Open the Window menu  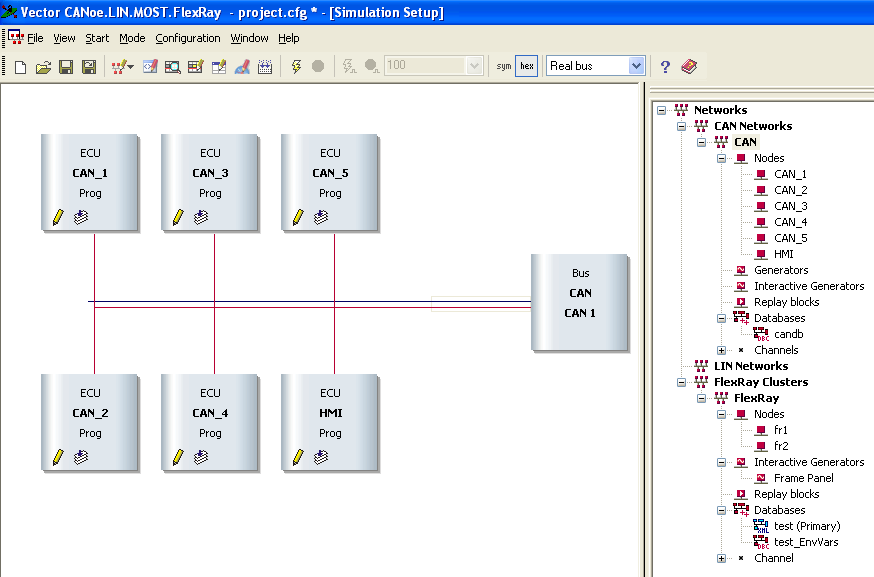click(249, 38)
